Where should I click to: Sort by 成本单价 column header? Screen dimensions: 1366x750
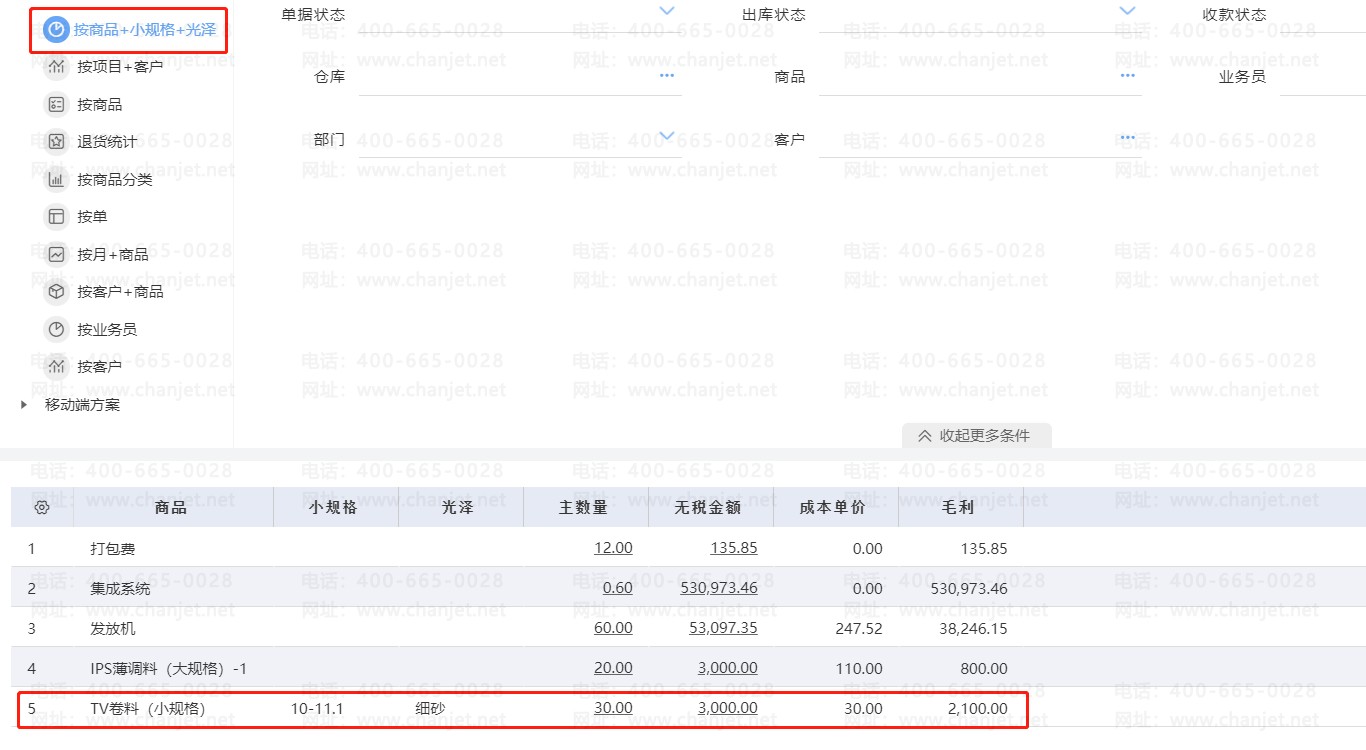point(836,507)
